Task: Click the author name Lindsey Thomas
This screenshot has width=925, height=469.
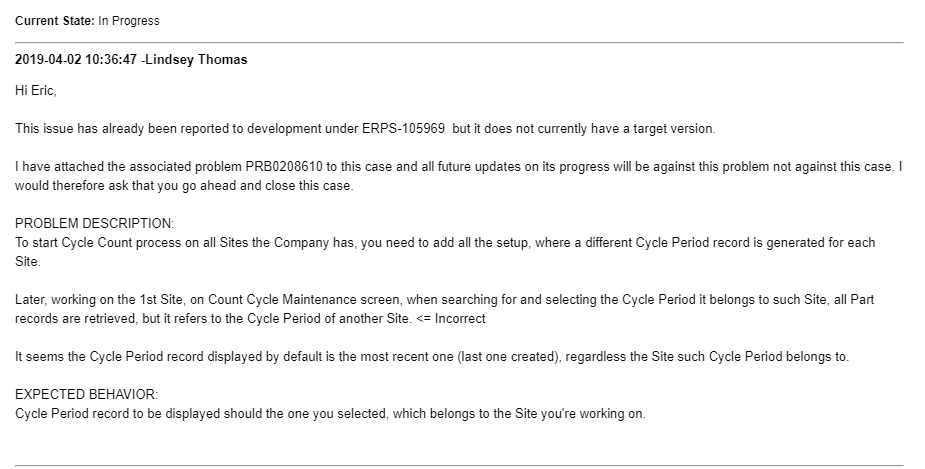Action: click(x=196, y=60)
